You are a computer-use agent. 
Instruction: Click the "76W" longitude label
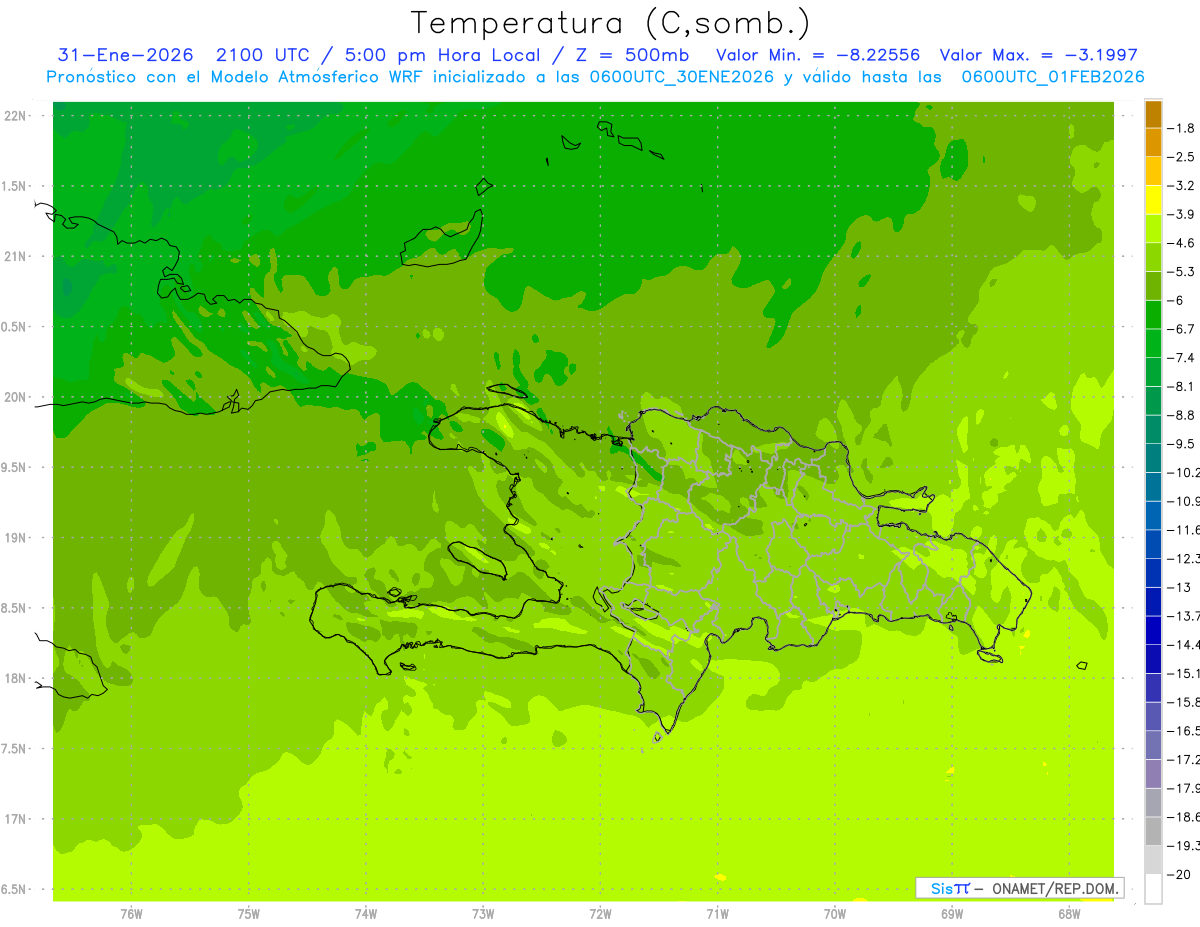pos(131,913)
